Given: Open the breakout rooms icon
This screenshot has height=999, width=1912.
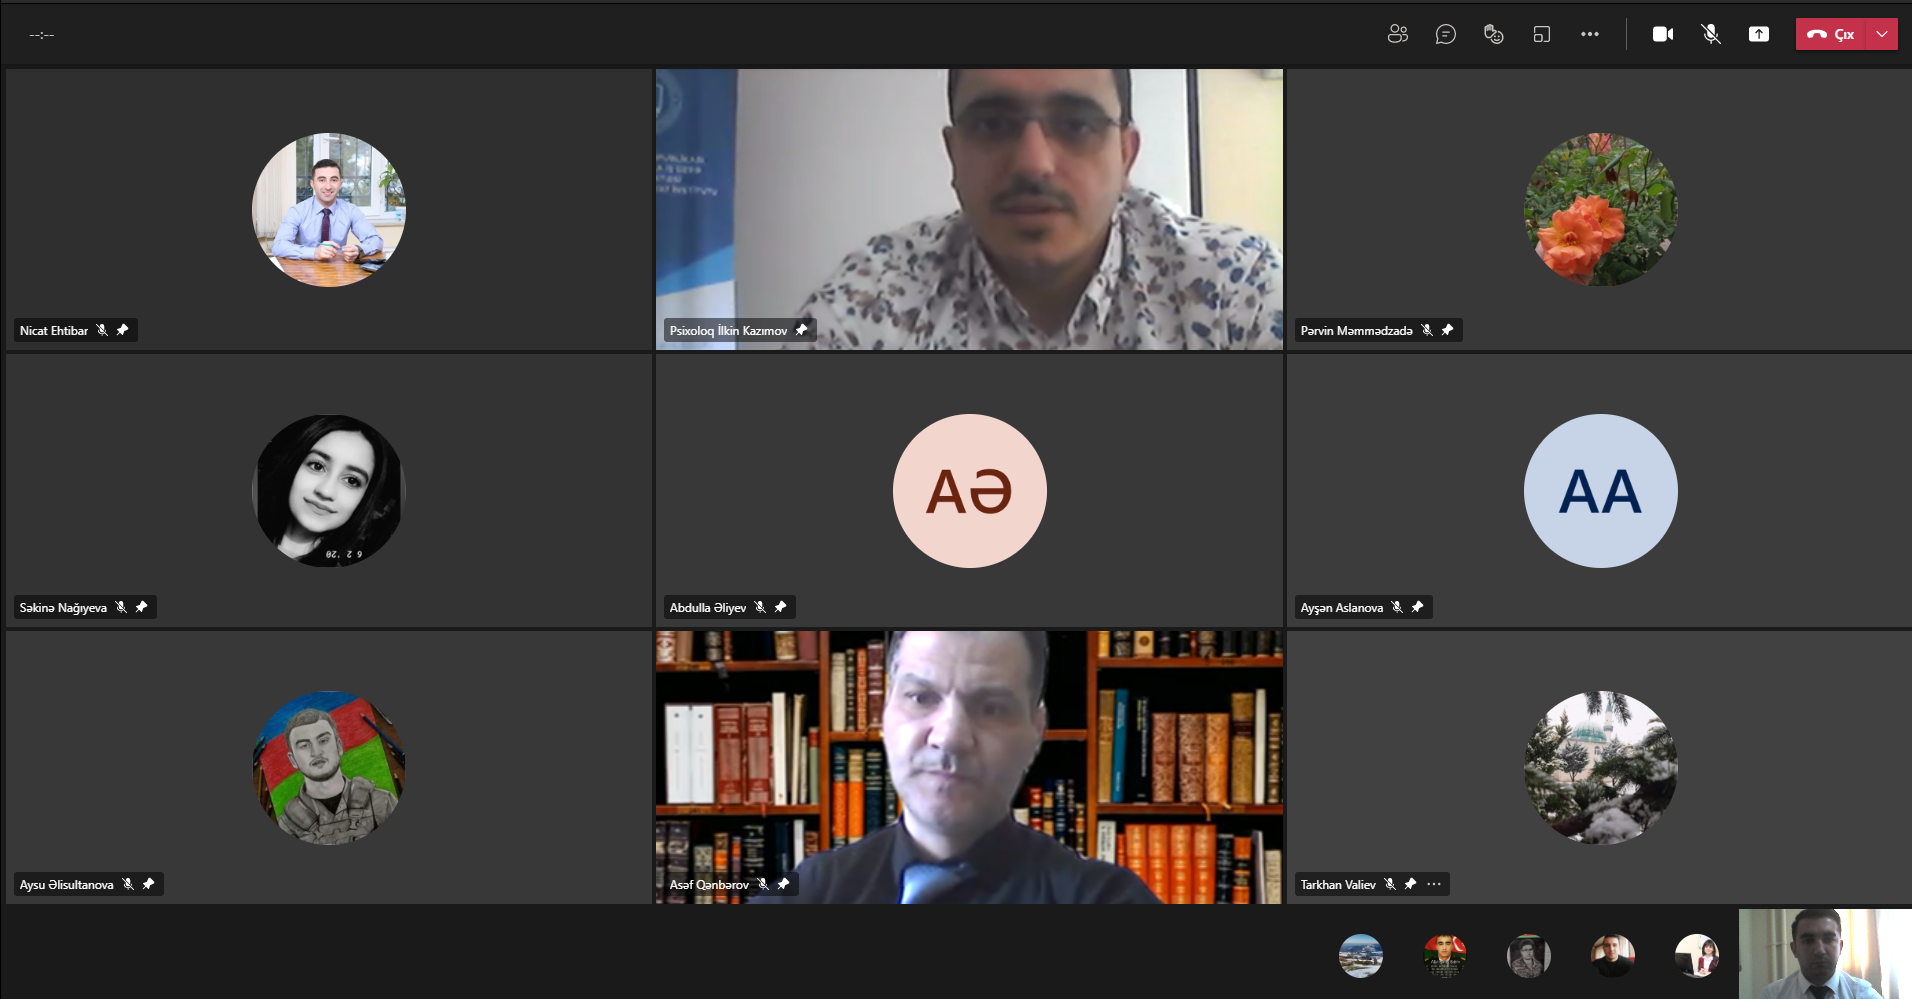Looking at the screenshot, I should 1541,34.
